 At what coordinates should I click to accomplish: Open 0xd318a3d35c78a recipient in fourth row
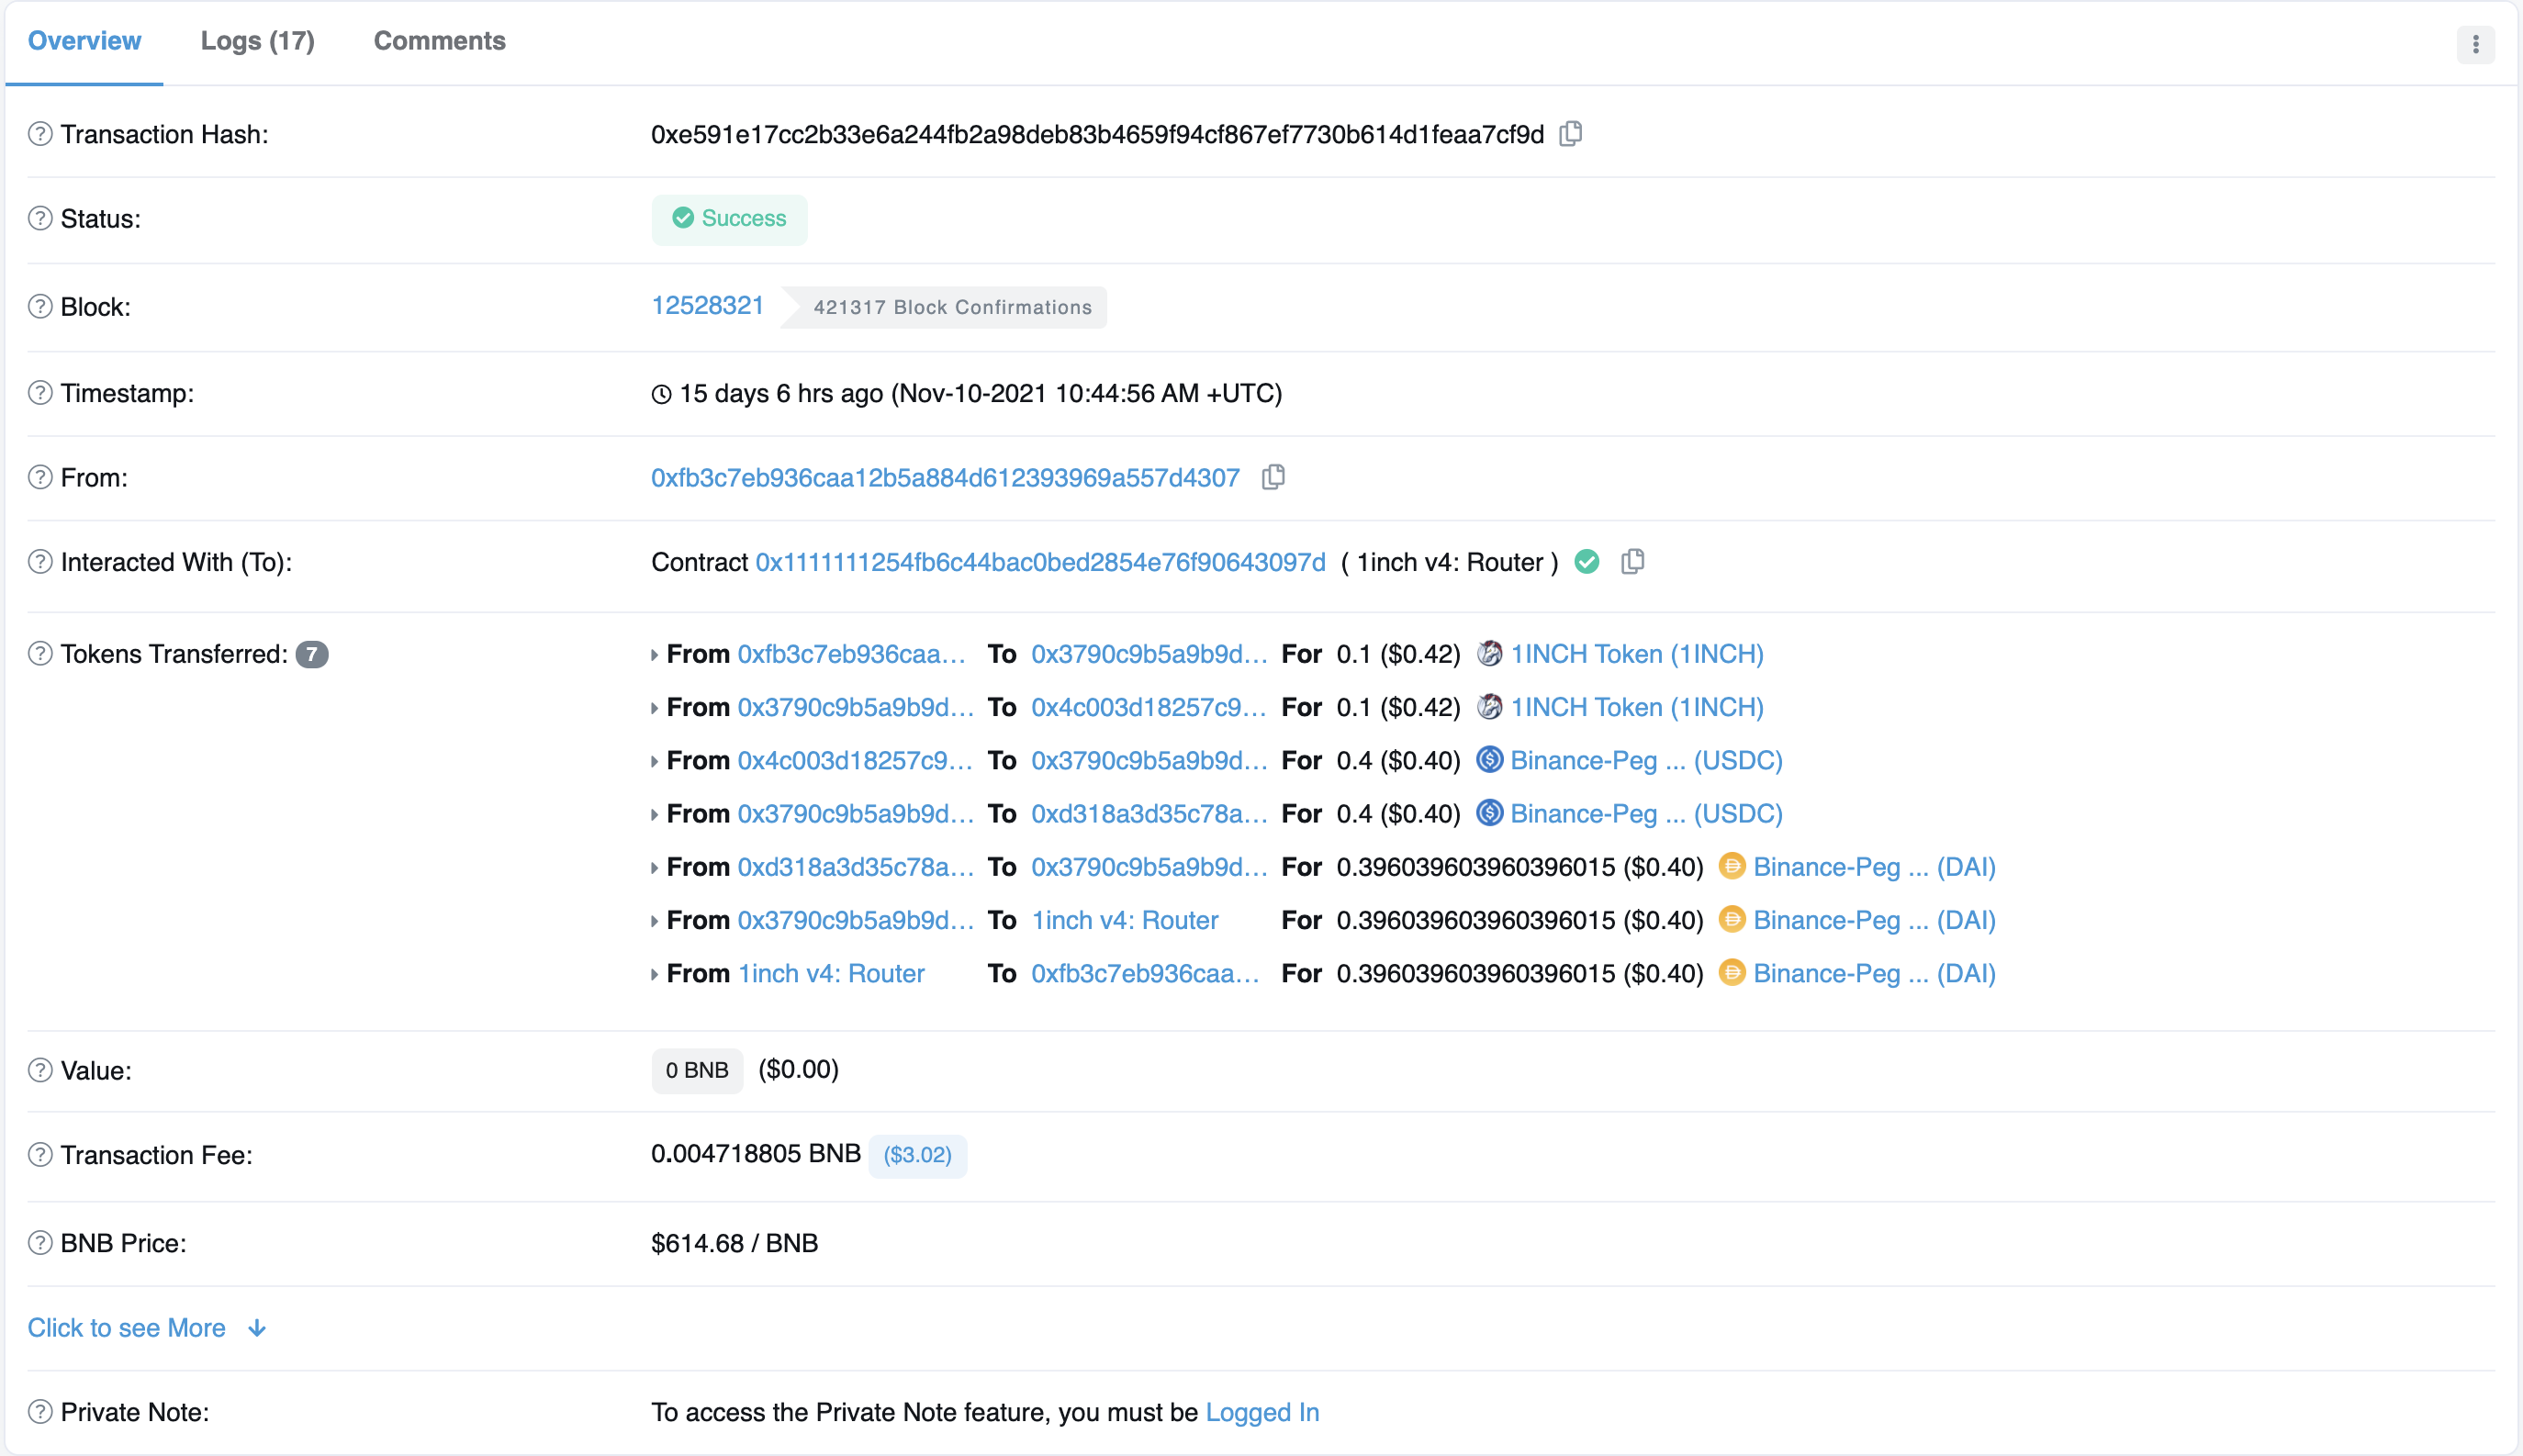tap(1149, 813)
